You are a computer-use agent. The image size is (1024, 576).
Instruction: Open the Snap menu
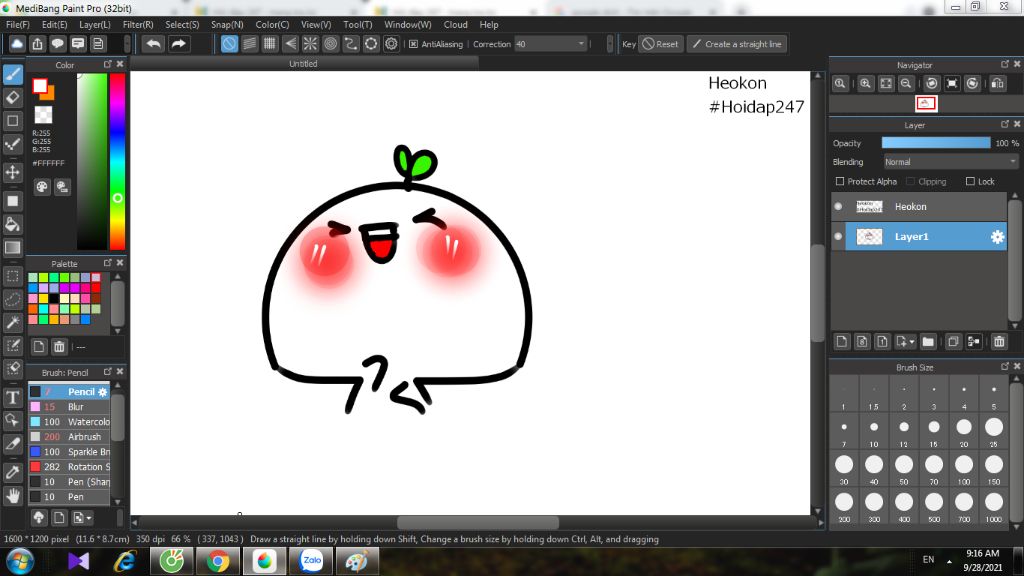[x=227, y=24]
